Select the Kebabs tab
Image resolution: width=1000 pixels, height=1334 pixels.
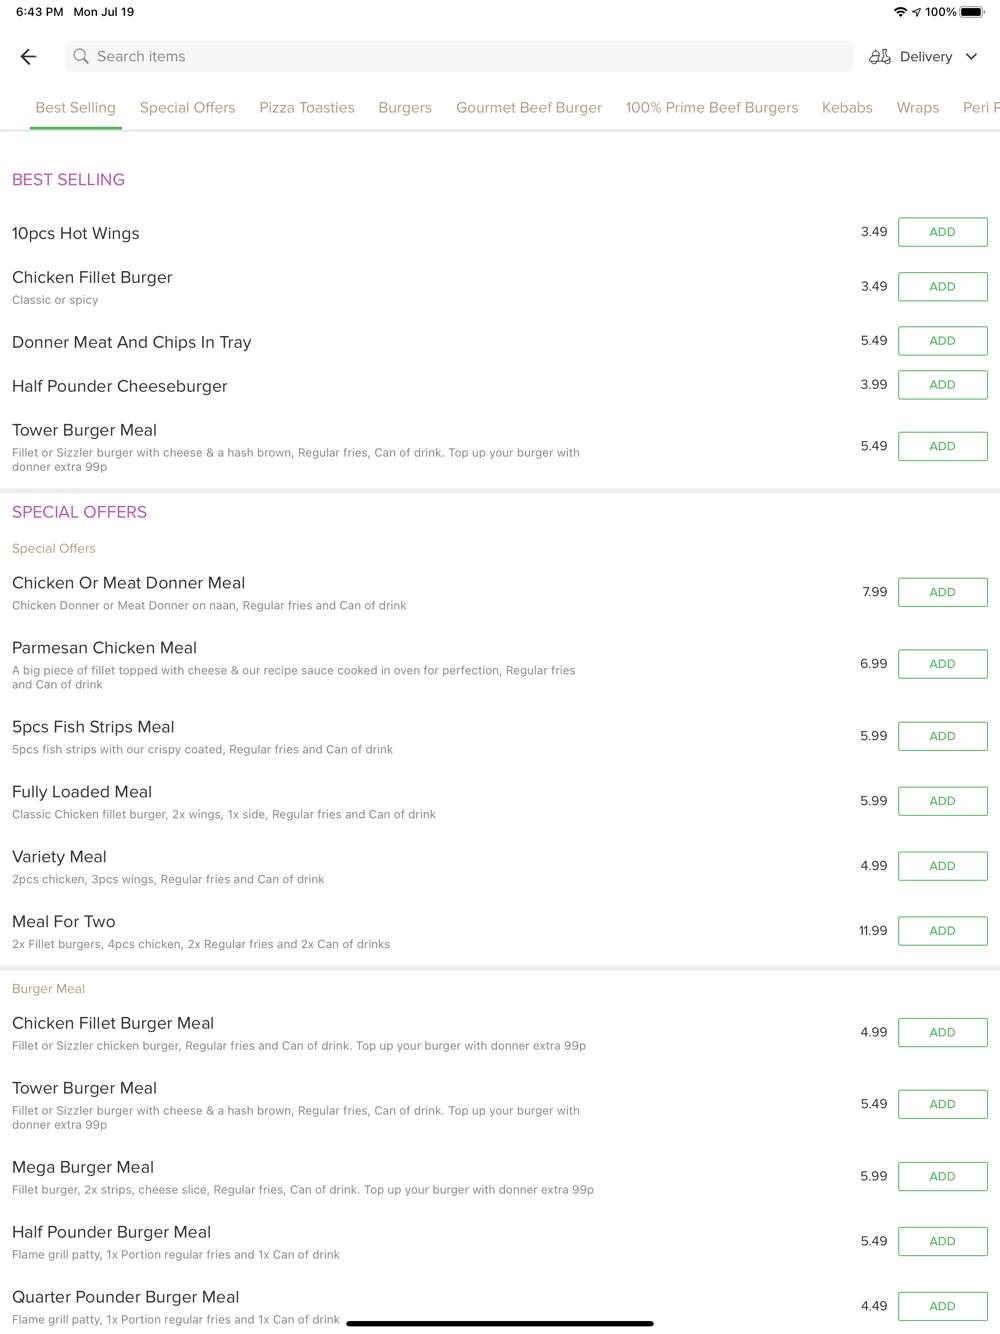point(847,108)
